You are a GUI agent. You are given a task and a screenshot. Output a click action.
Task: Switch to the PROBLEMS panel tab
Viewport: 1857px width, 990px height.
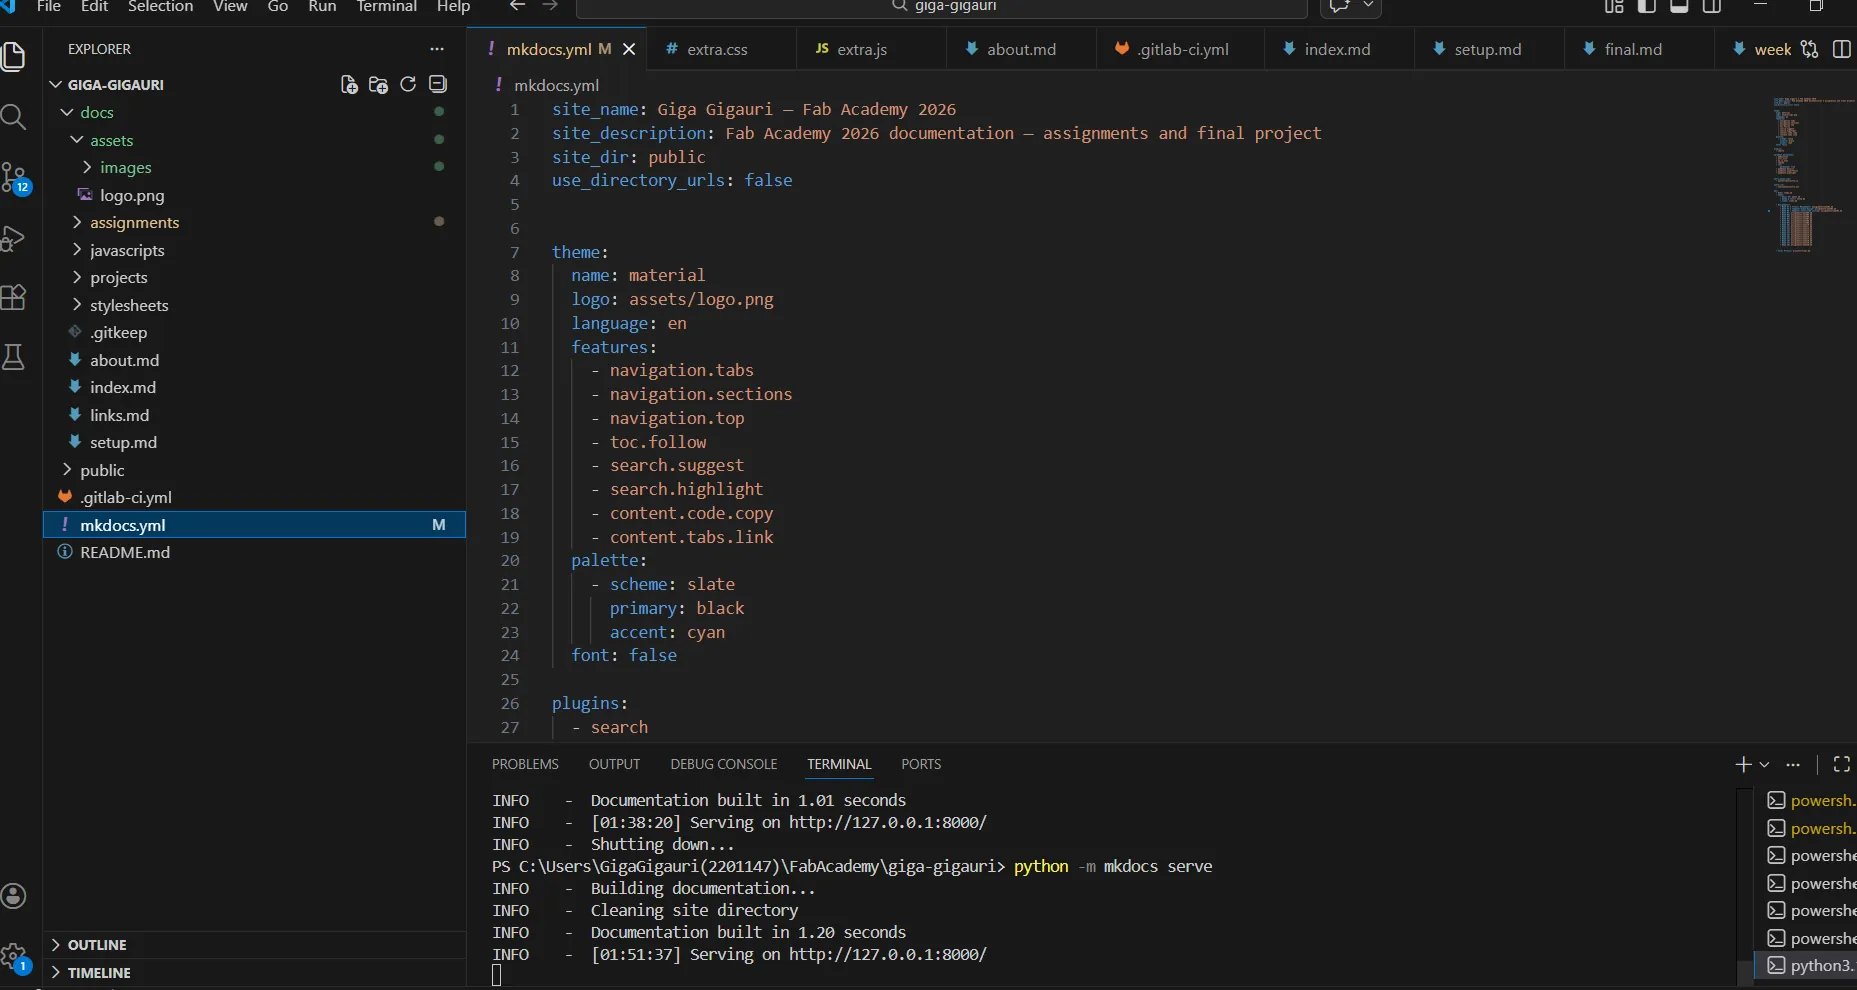525,764
